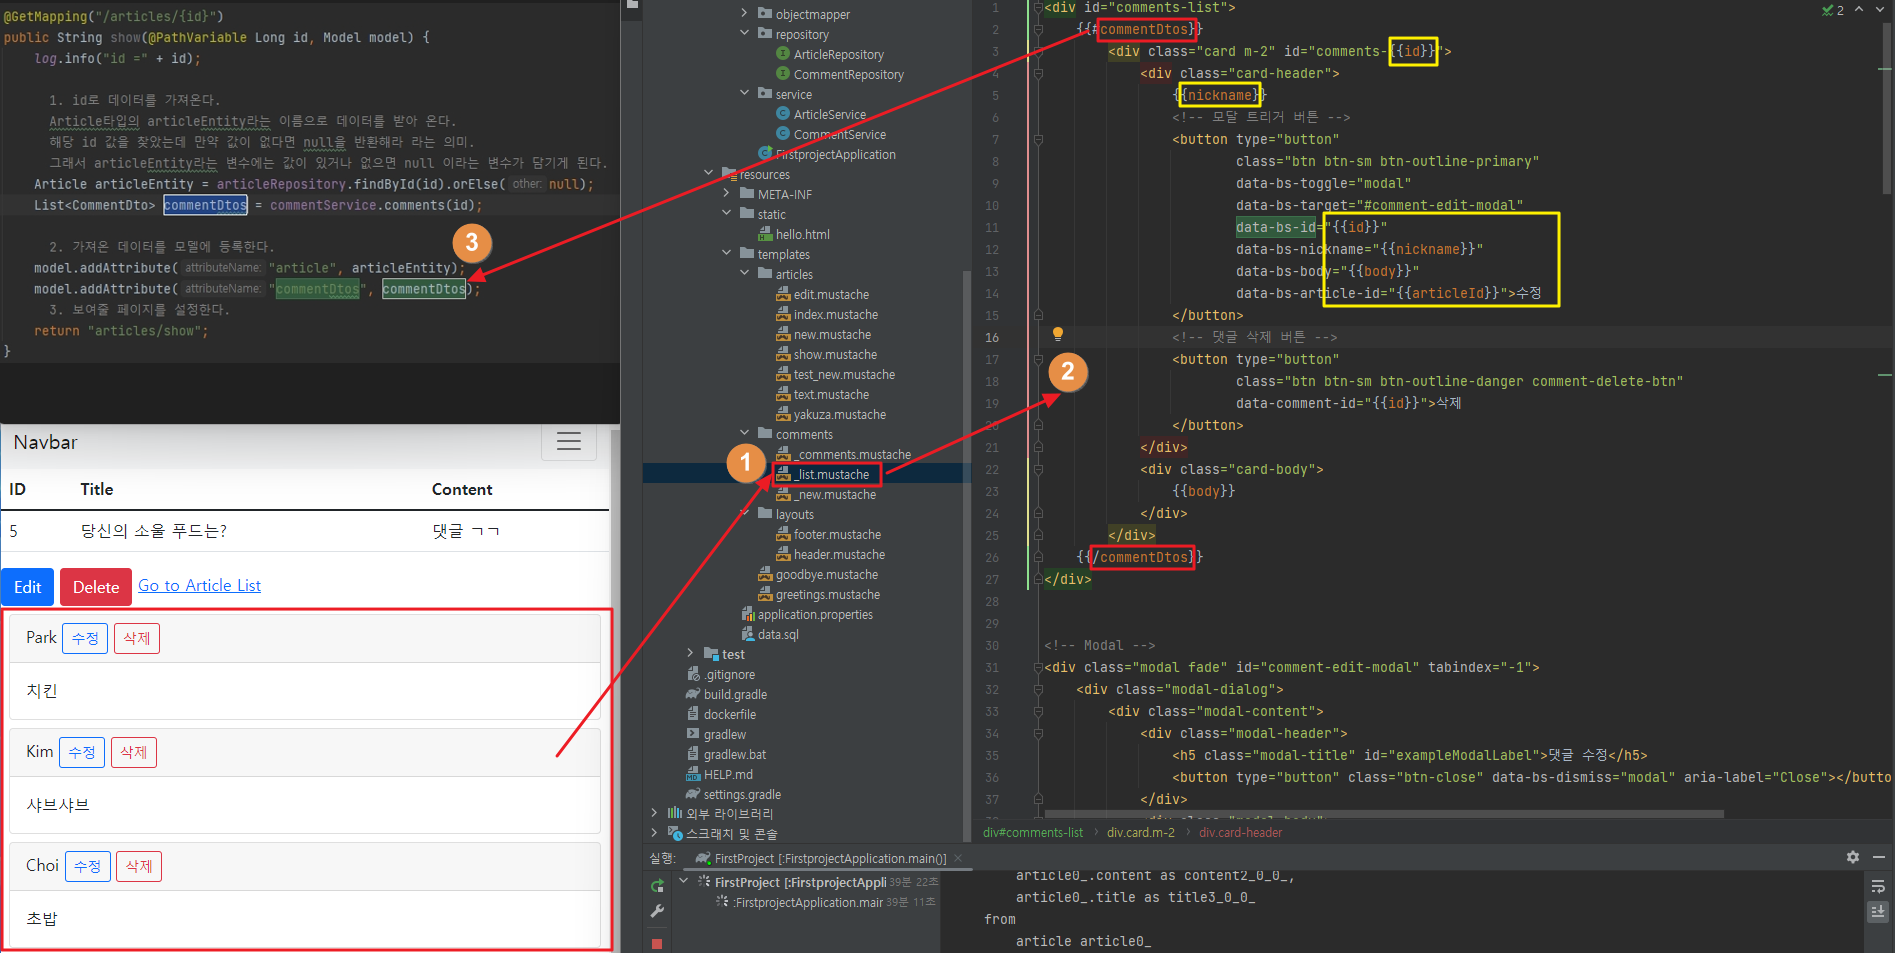Viewport: 1895px width, 953px height.
Task: Expand the META-INF folder
Action: tap(726, 194)
